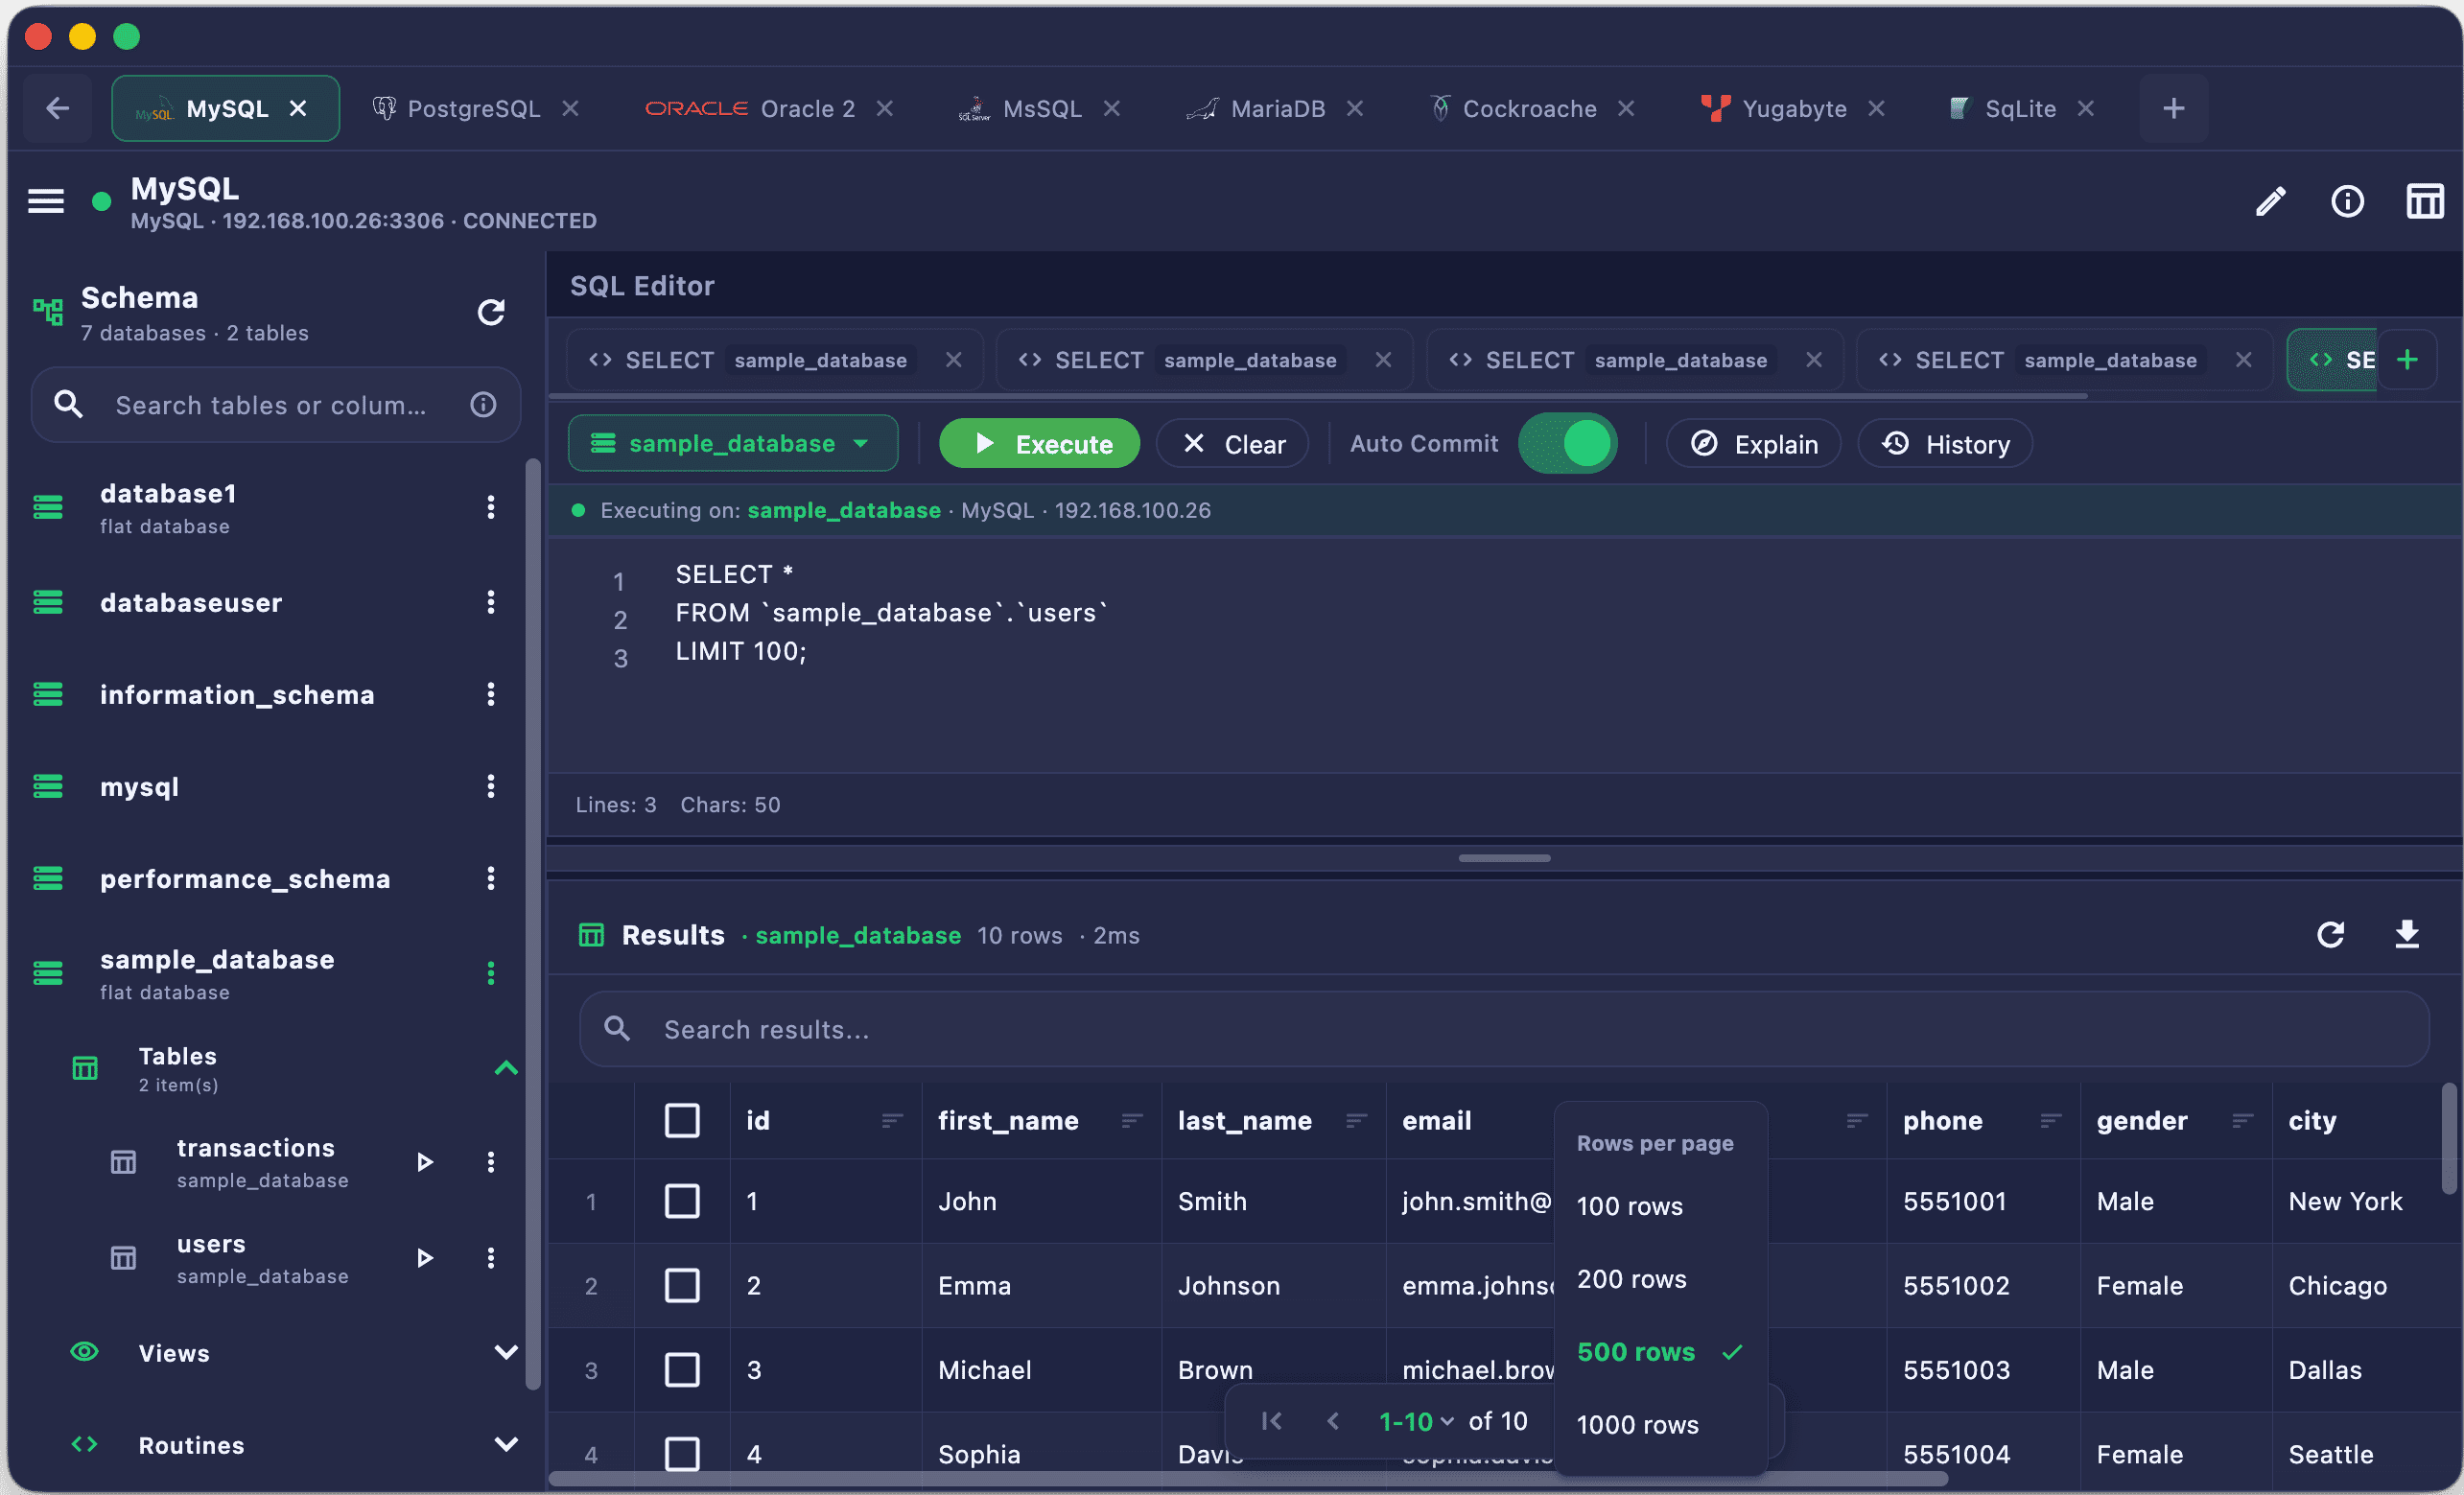Click the Search tables or columns field
Image resolution: width=2464 pixels, height=1495 pixels.
click(x=275, y=404)
